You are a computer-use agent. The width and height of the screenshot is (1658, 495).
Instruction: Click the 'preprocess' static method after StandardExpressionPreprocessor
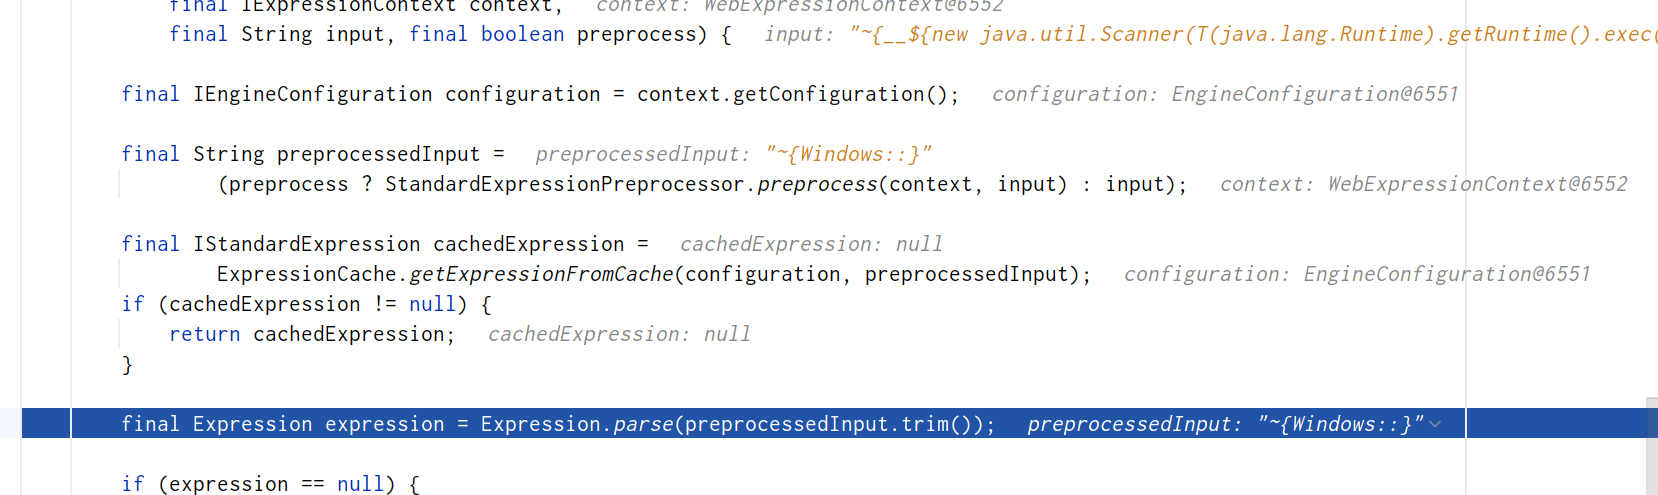click(817, 184)
